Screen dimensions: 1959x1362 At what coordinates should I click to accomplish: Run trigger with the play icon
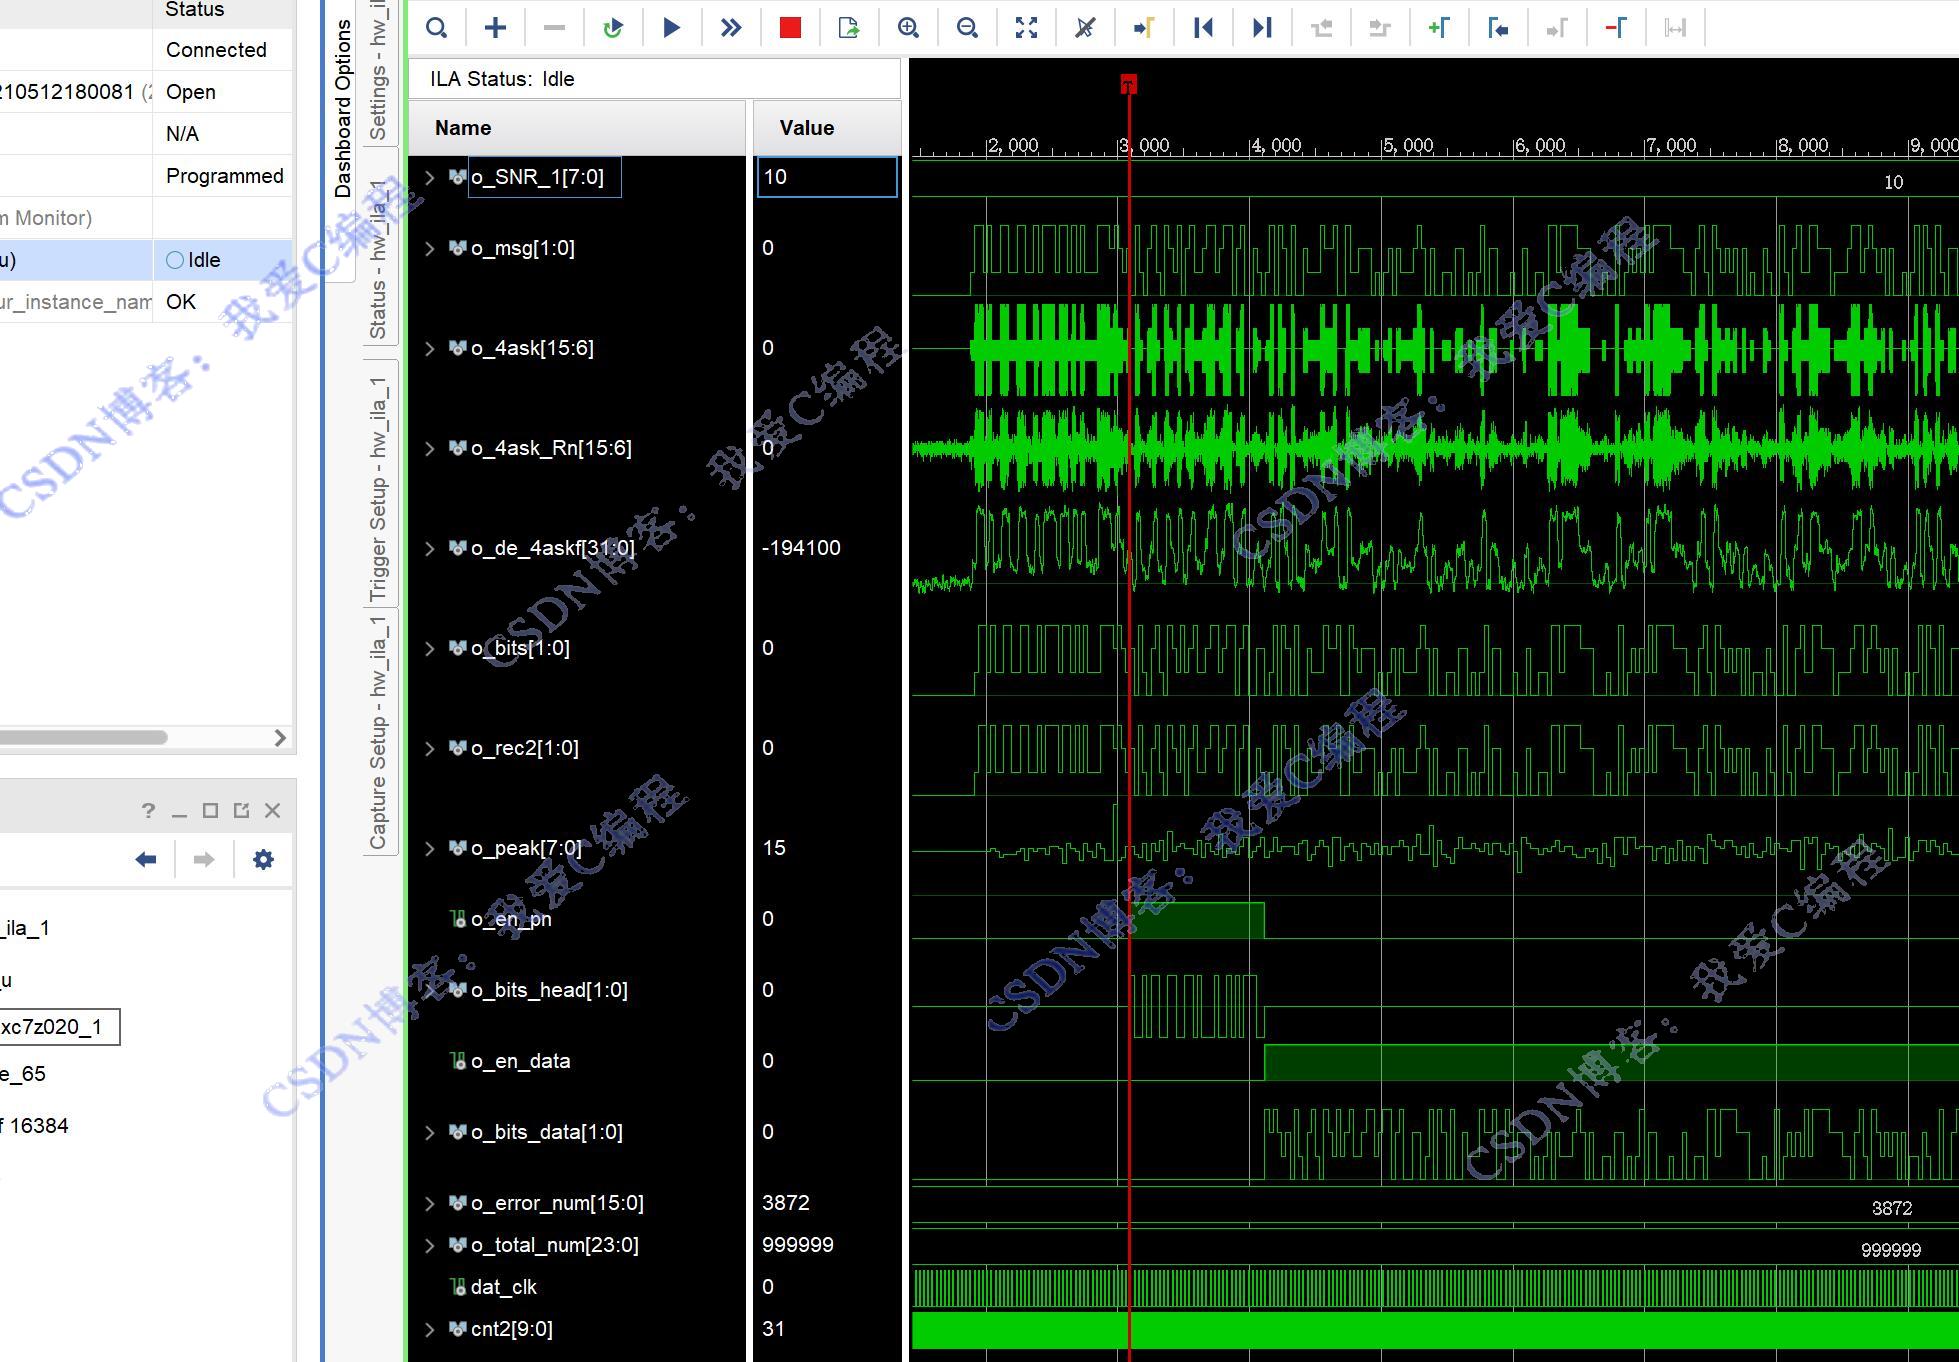click(672, 27)
